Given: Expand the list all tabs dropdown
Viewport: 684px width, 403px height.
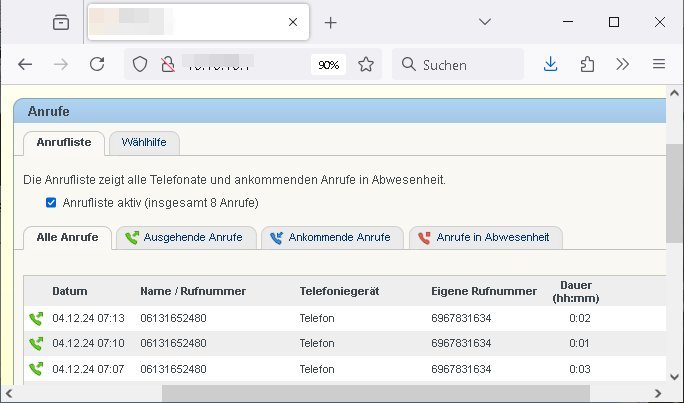Looking at the screenshot, I should click(x=484, y=22).
